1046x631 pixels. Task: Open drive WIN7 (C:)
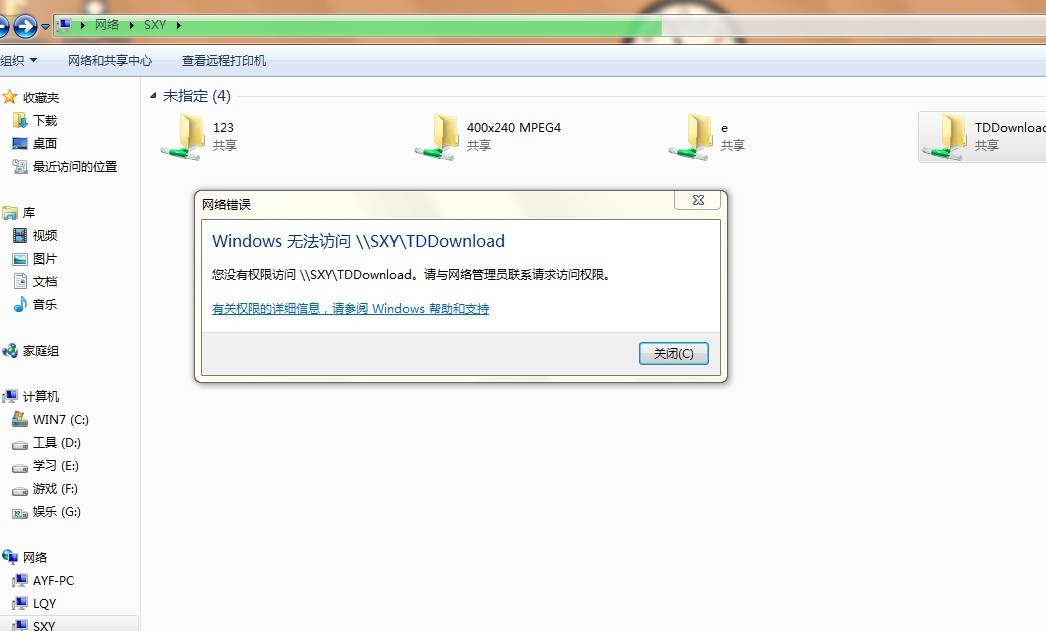point(61,420)
